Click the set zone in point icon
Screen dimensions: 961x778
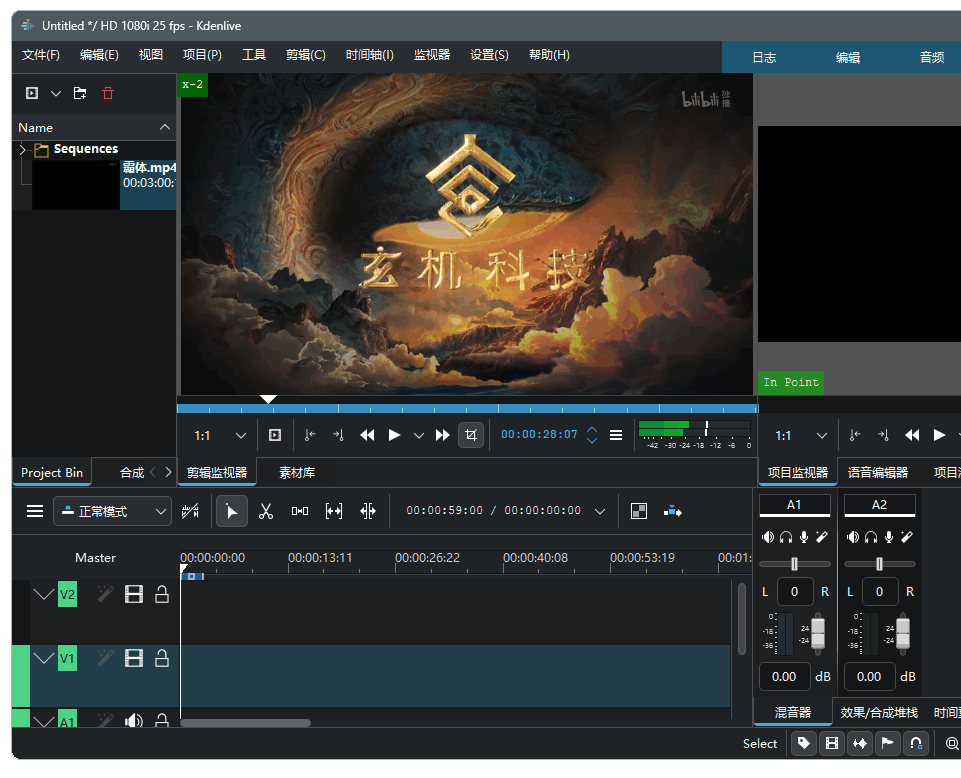(x=310, y=435)
